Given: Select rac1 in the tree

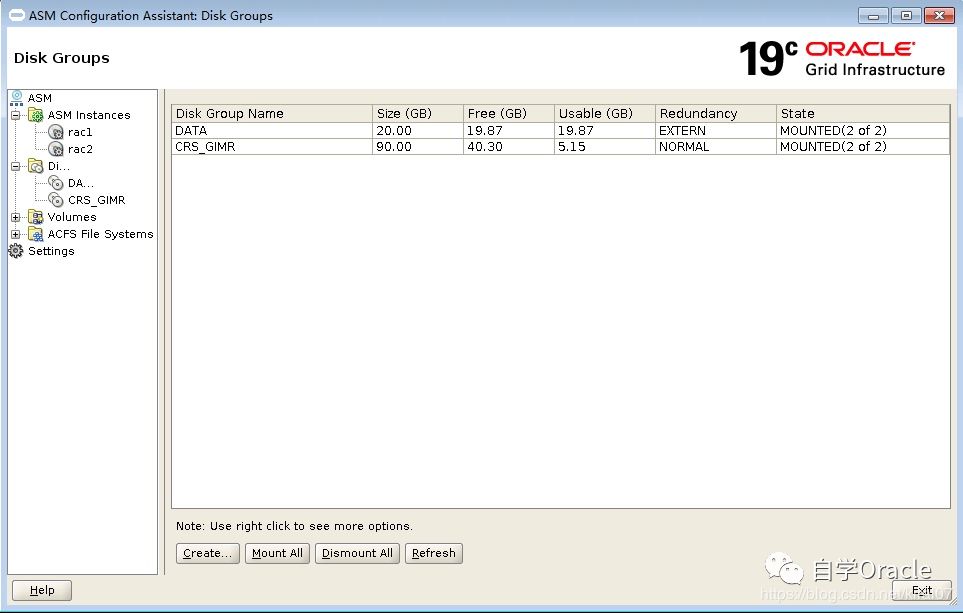Looking at the screenshot, I should 80,132.
